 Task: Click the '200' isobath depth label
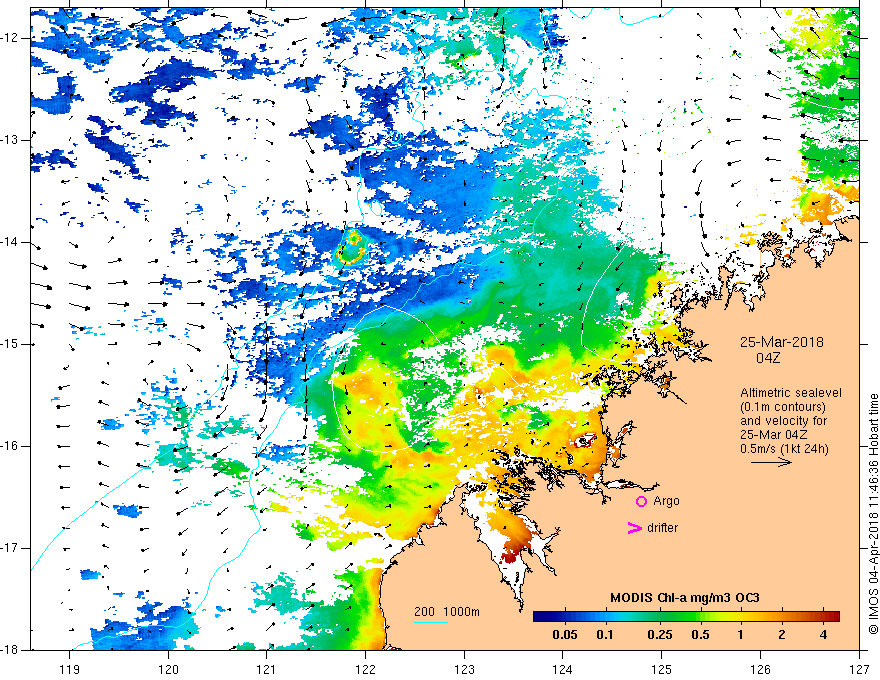click(424, 612)
